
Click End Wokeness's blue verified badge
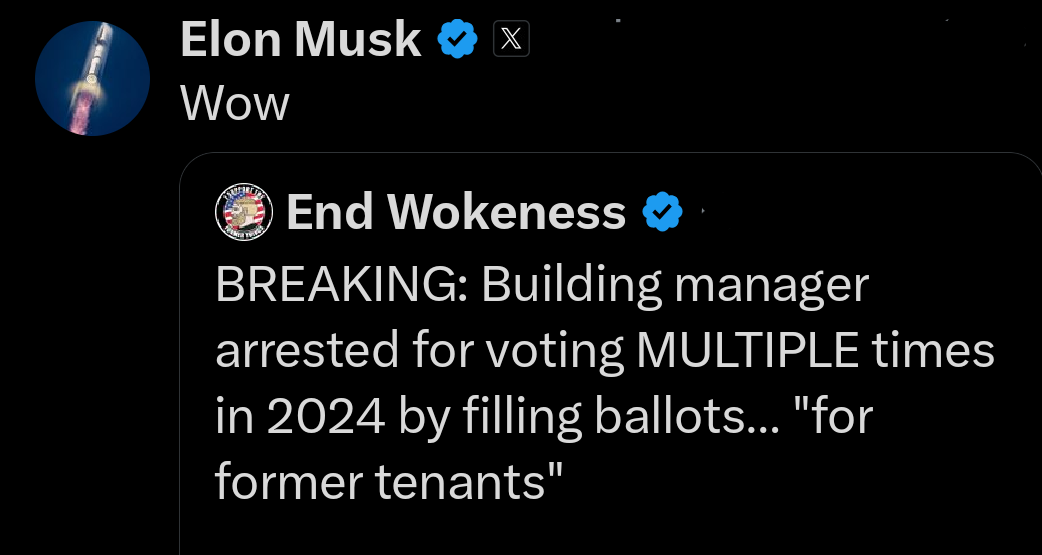tap(660, 212)
